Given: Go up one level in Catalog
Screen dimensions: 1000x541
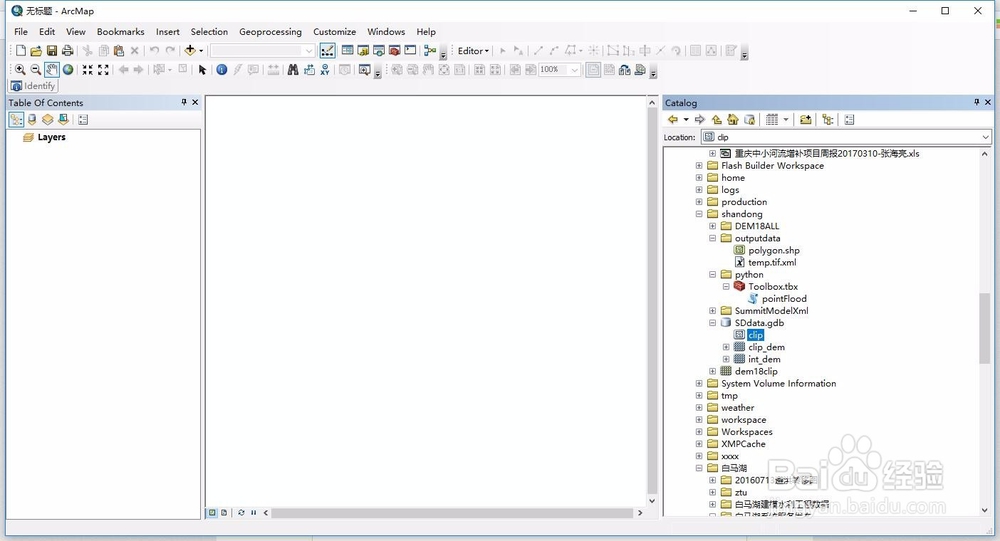Looking at the screenshot, I should point(717,119).
